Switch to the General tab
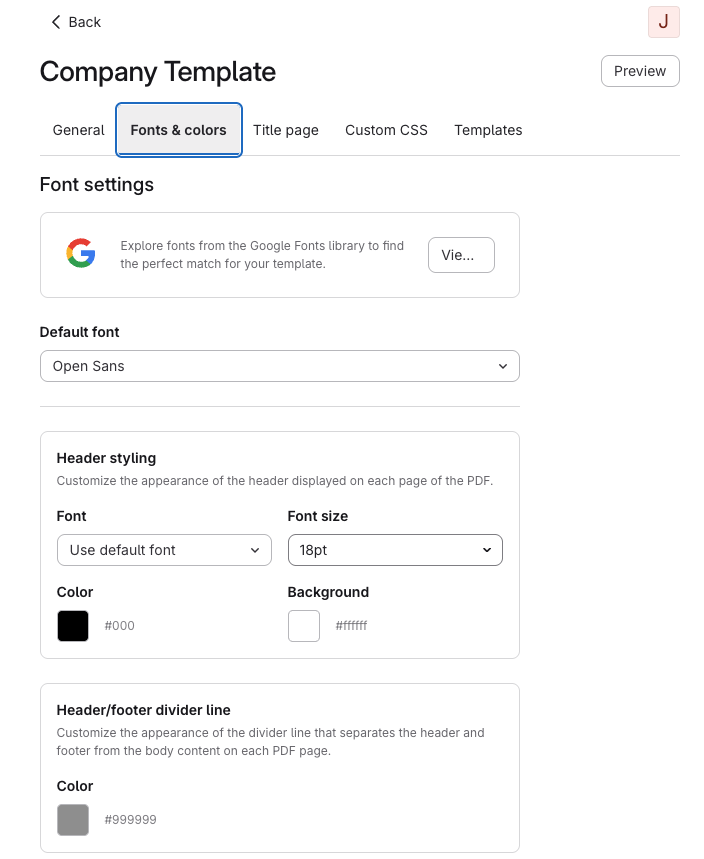Viewport: 704px width, 859px height. (78, 130)
